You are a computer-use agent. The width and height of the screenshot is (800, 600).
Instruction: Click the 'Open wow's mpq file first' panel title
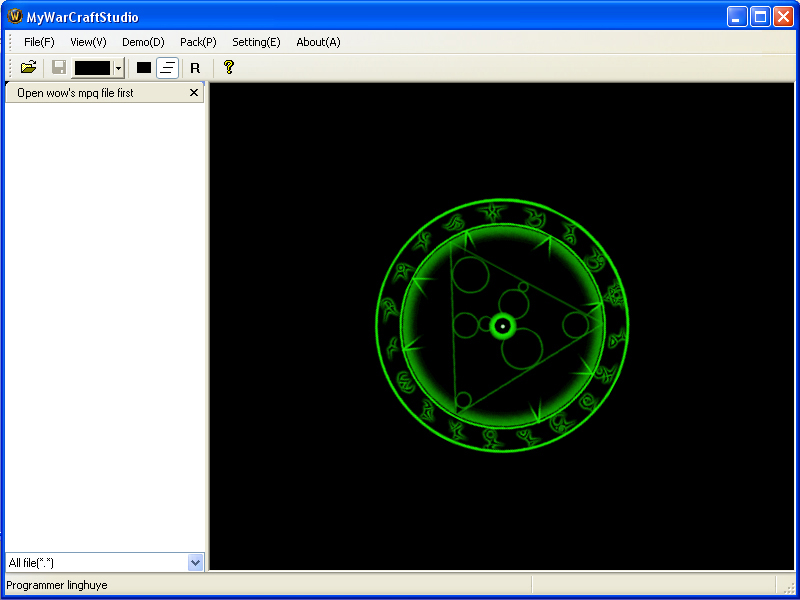75,93
